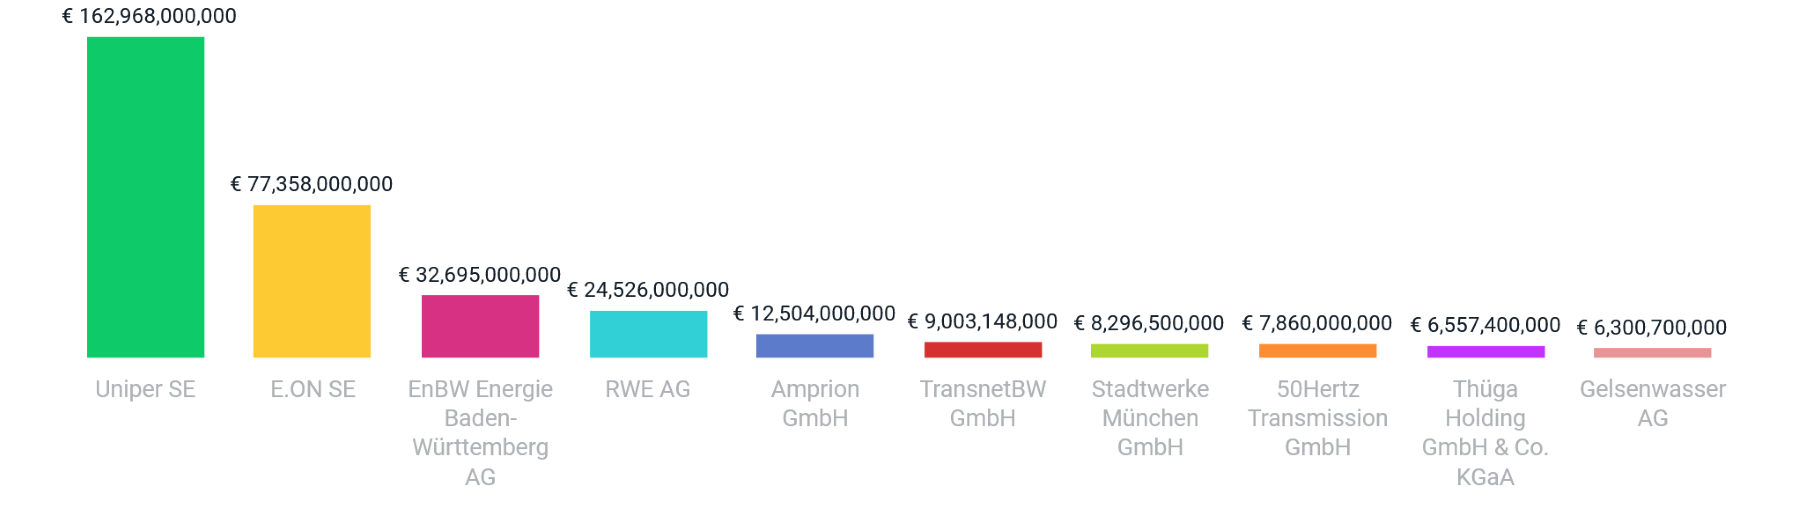
Task: Select the € 32,695,000,000 data label
Action: pyautogui.click(x=479, y=275)
